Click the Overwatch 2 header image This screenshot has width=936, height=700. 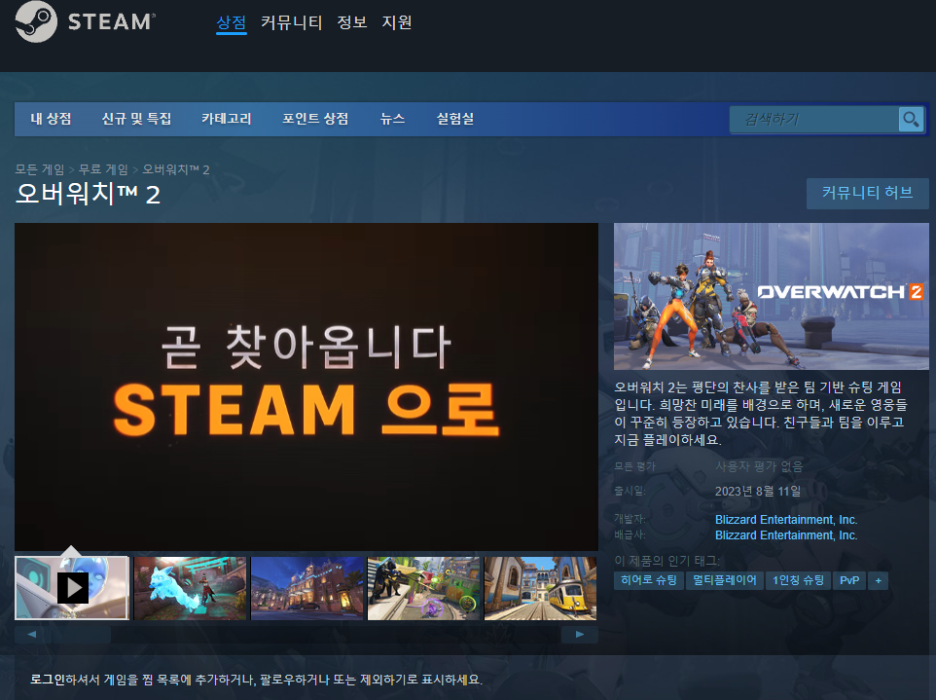(771, 297)
